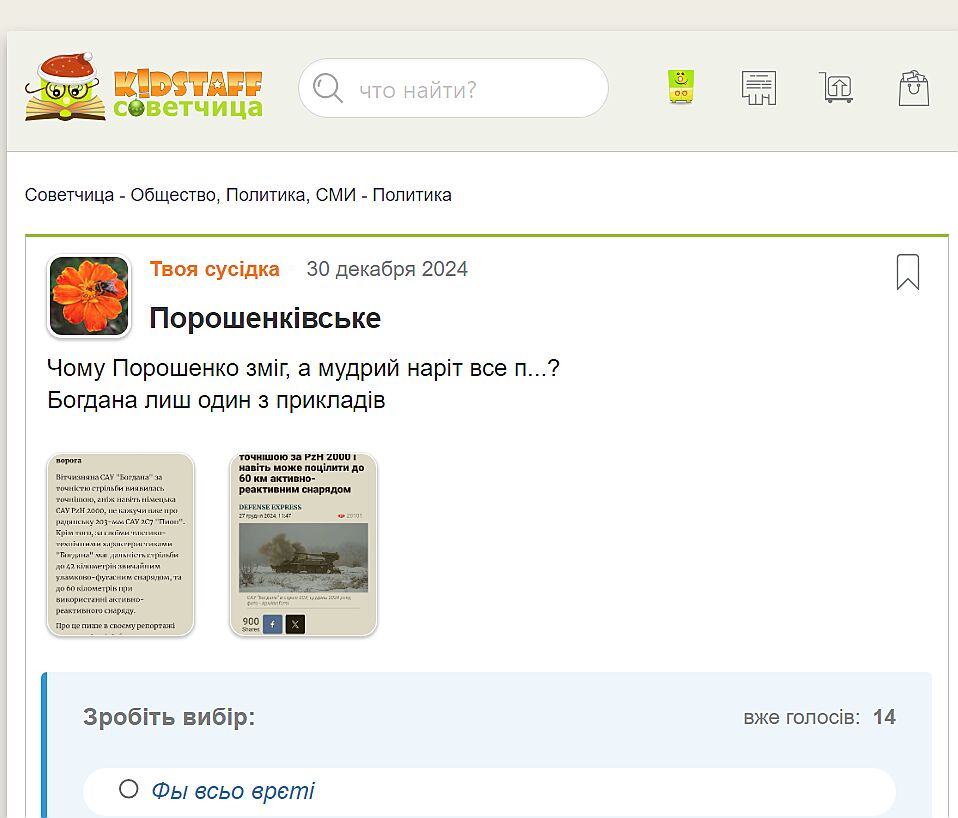The height and width of the screenshot is (818, 958).
Task: Click the Facebook icon inside the second thumbnail
Action: (272, 624)
